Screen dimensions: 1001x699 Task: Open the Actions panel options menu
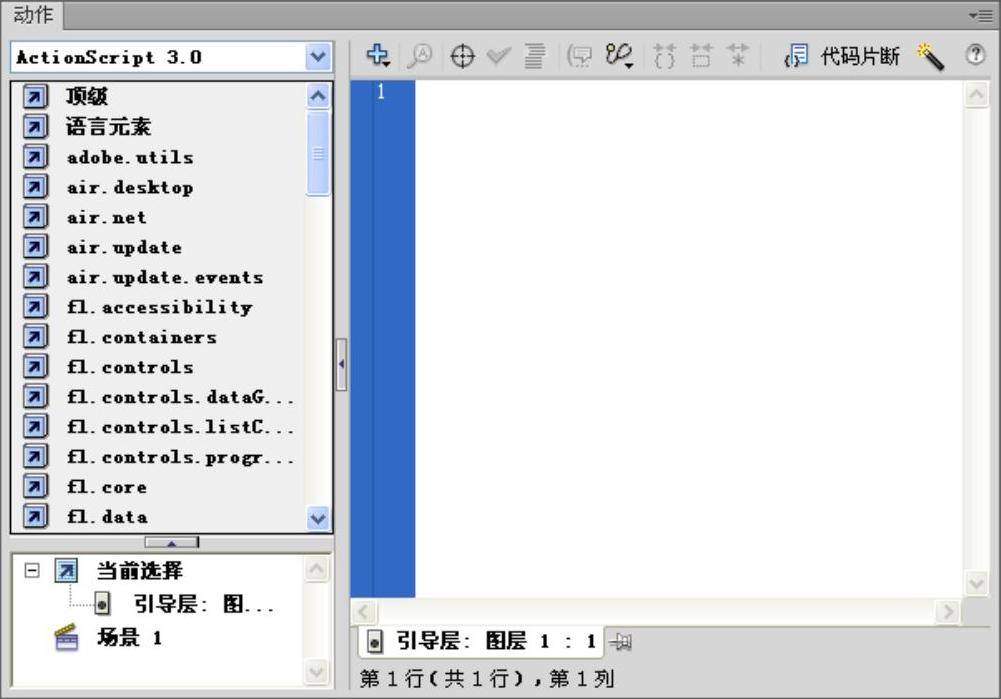(x=980, y=15)
